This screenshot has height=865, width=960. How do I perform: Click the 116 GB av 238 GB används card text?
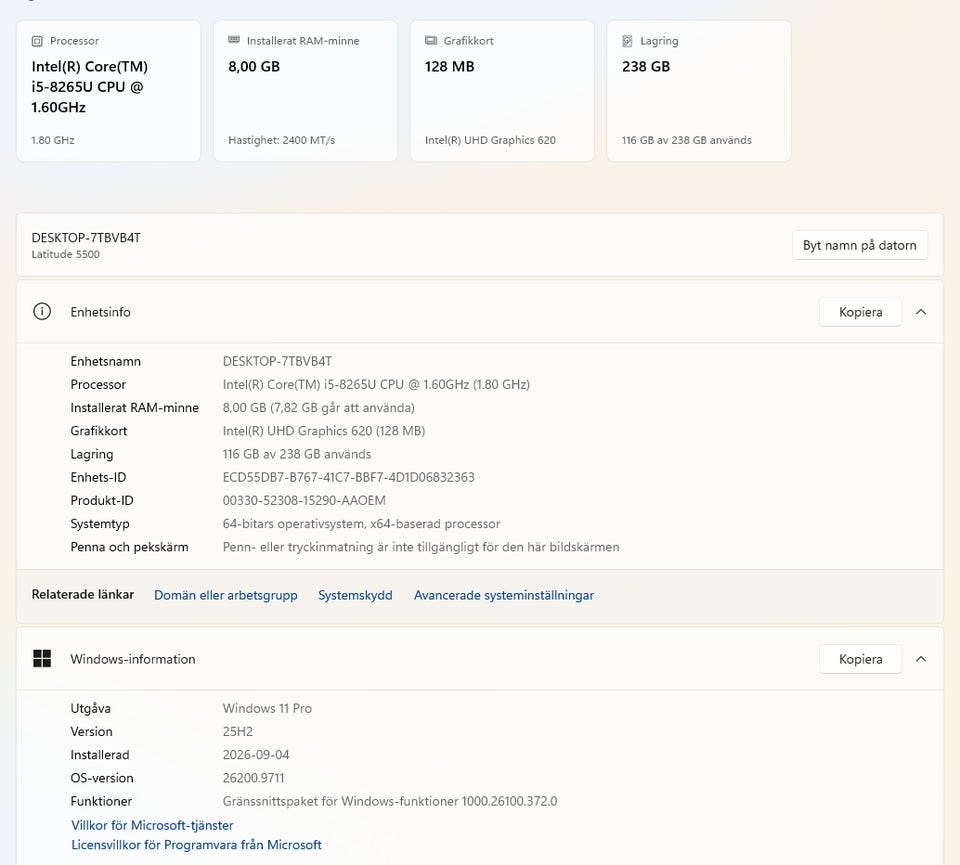point(687,140)
